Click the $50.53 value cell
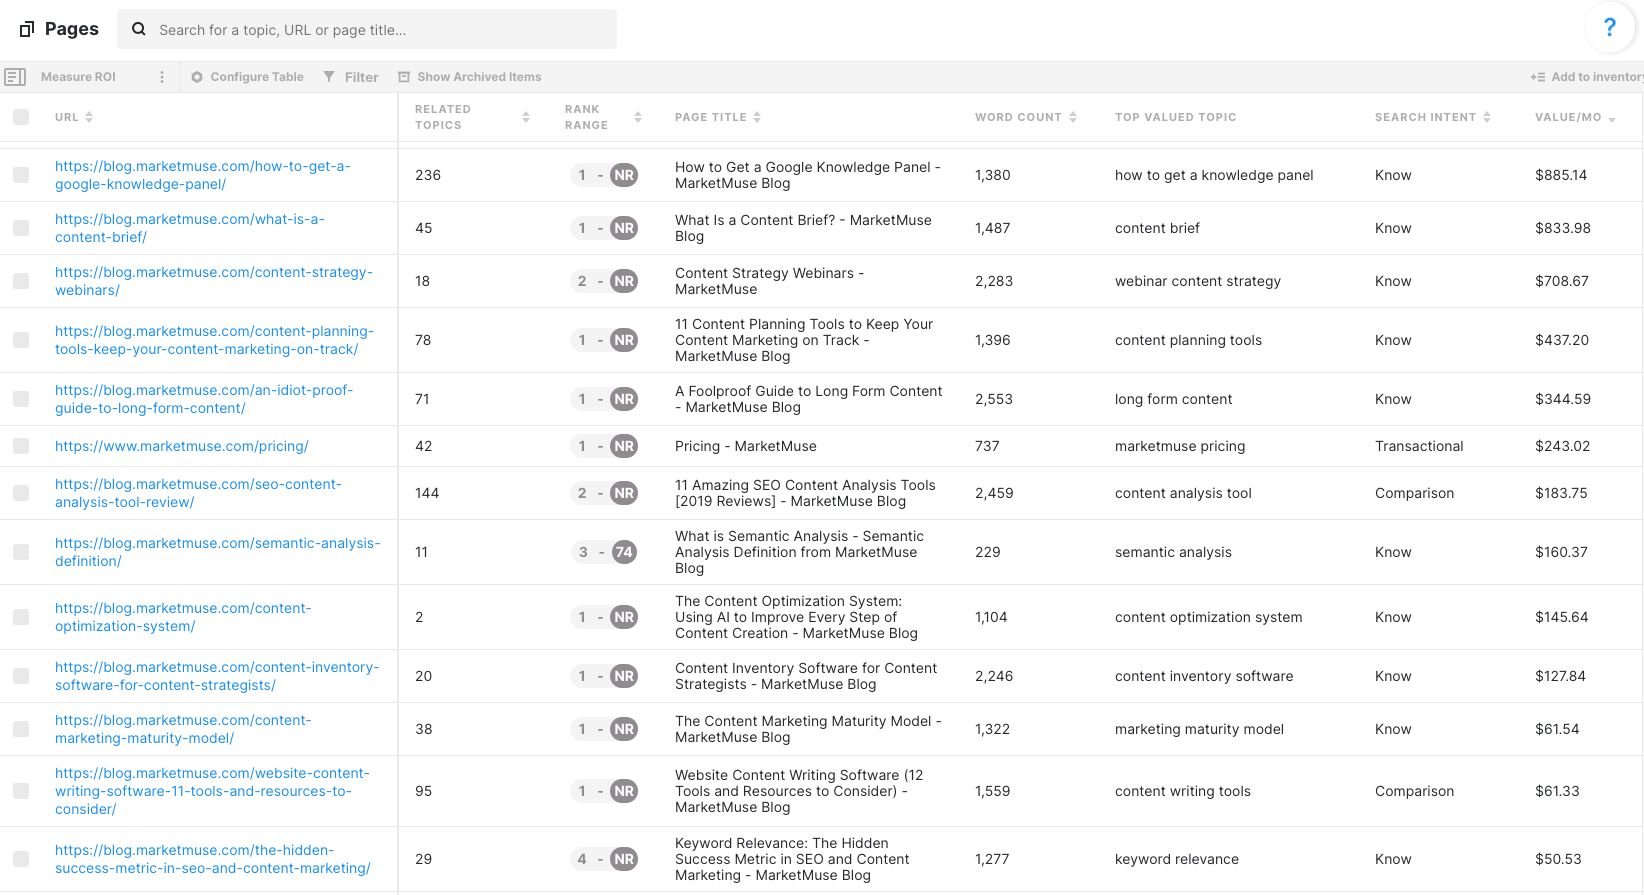The image size is (1644, 895). click(x=1558, y=859)
